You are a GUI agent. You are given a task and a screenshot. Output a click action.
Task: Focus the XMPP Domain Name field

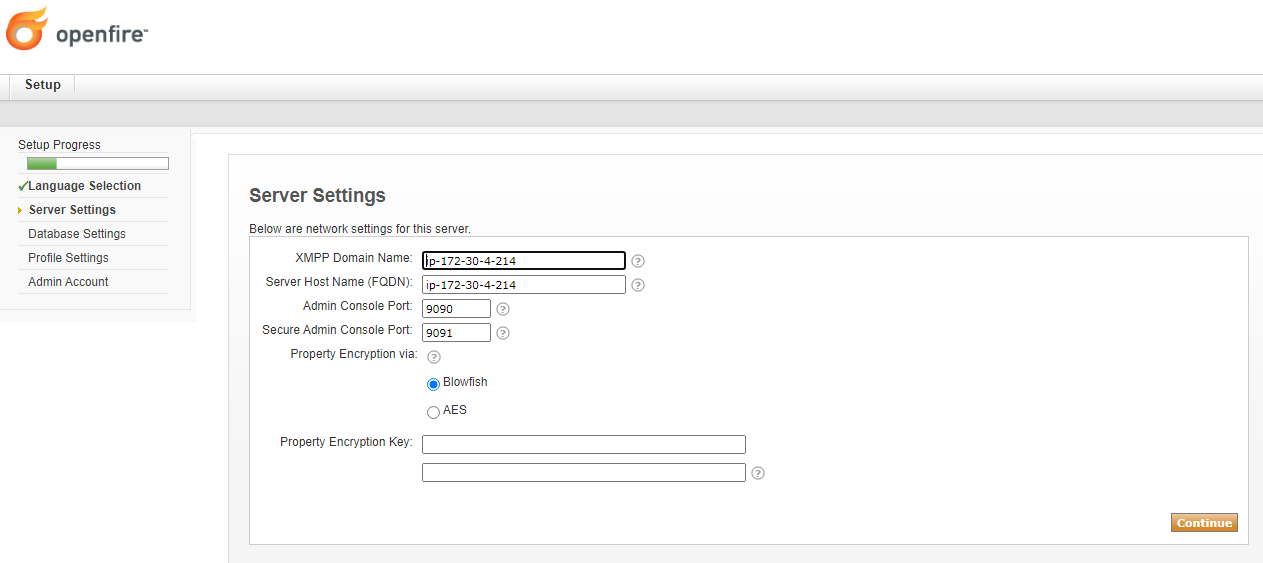(524, 261)
